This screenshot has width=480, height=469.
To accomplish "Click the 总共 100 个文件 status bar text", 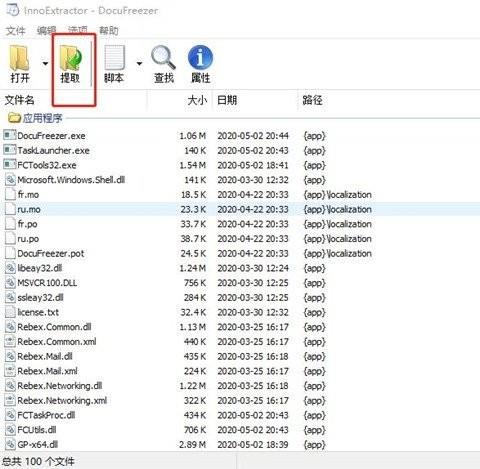I will coord(38,461).
